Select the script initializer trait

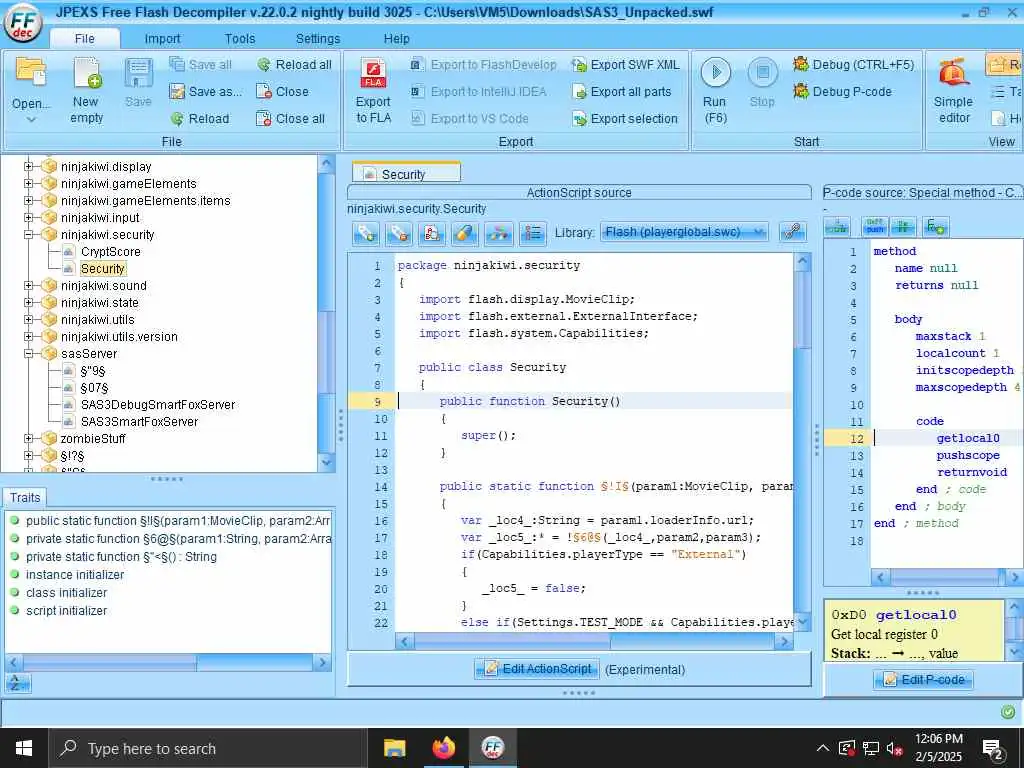66,611
